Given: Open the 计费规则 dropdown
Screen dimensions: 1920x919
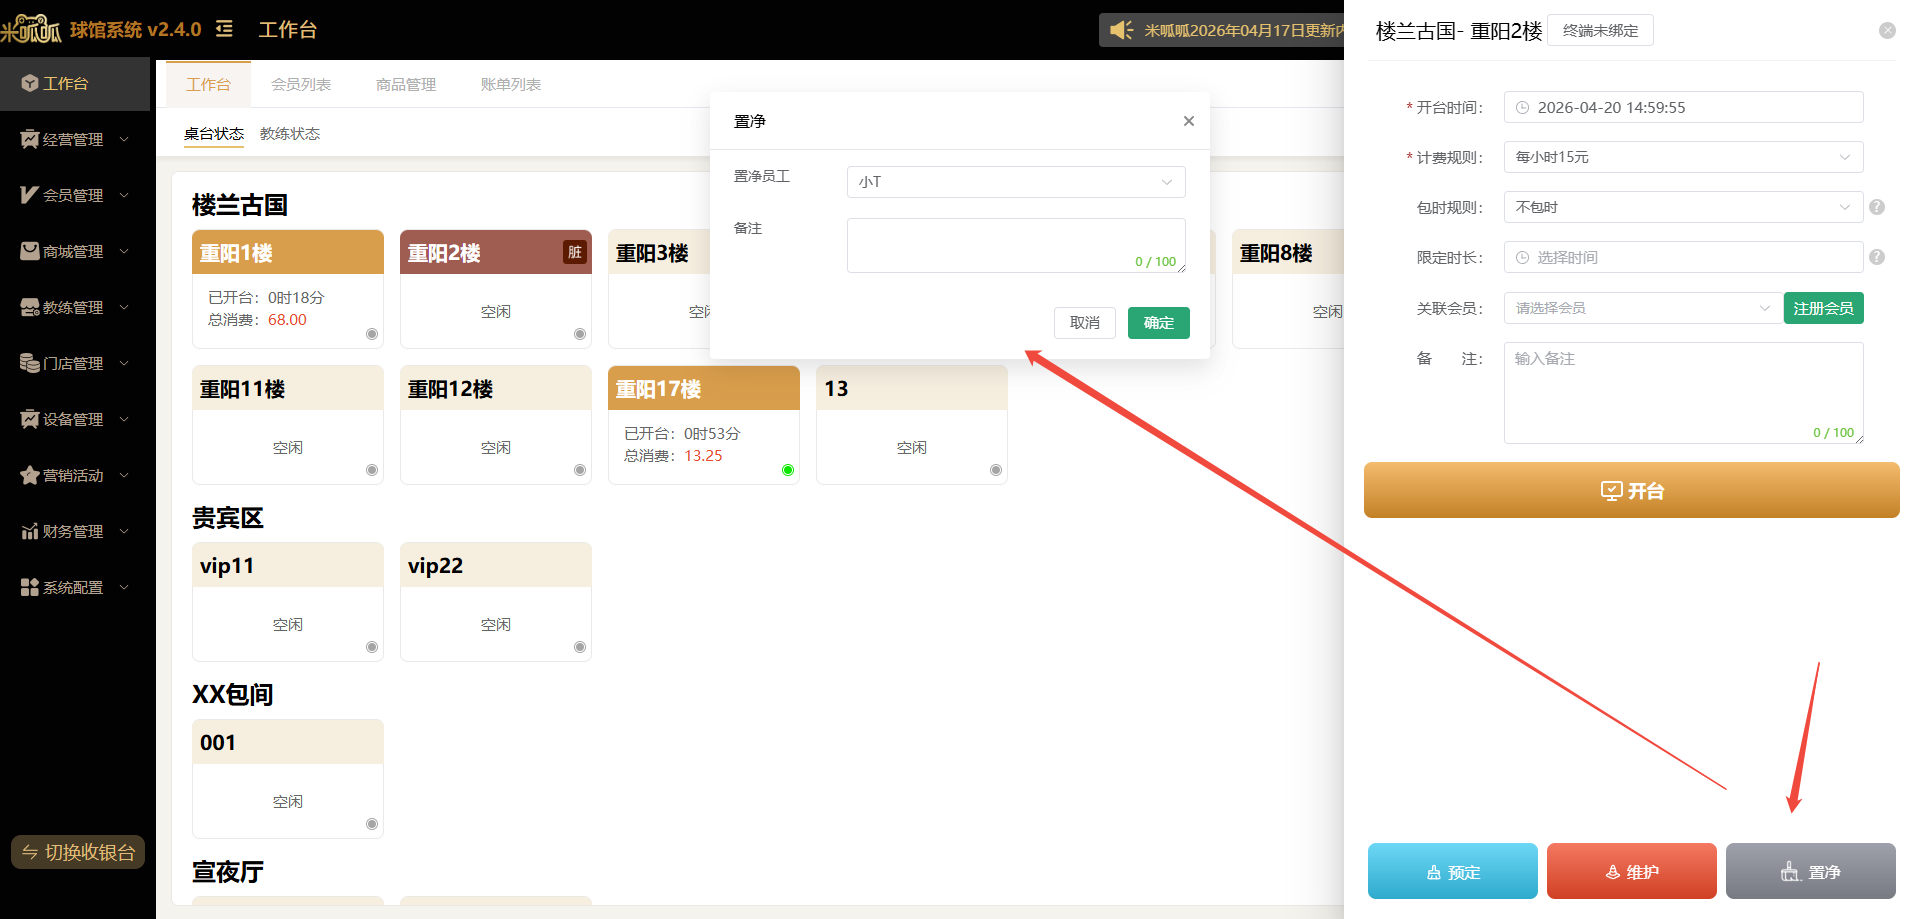Looking at the screenshot, I should point(1683,157).
